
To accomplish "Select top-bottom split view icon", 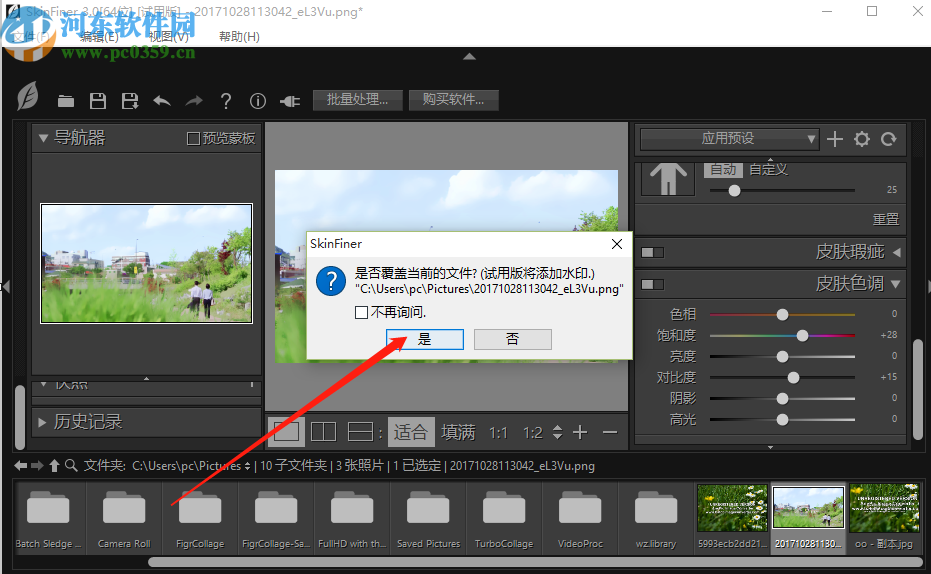I will [360, 432].
